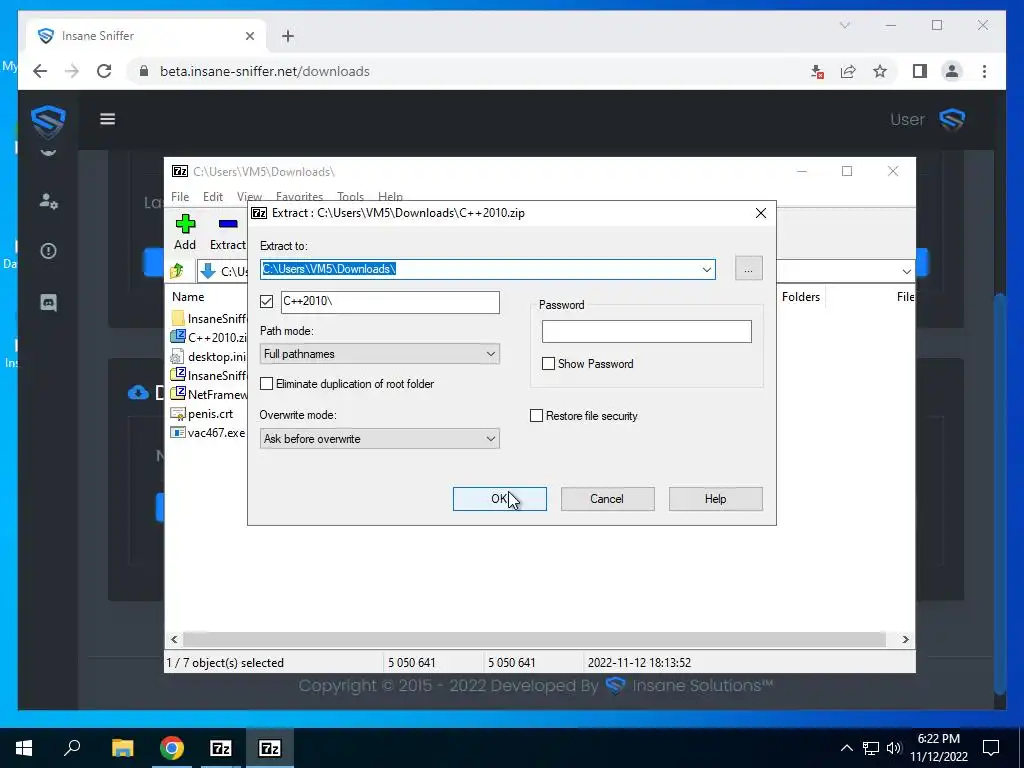Open Chrome three-dot menu
Screen dimensions: 1024x768
point(984,71)
